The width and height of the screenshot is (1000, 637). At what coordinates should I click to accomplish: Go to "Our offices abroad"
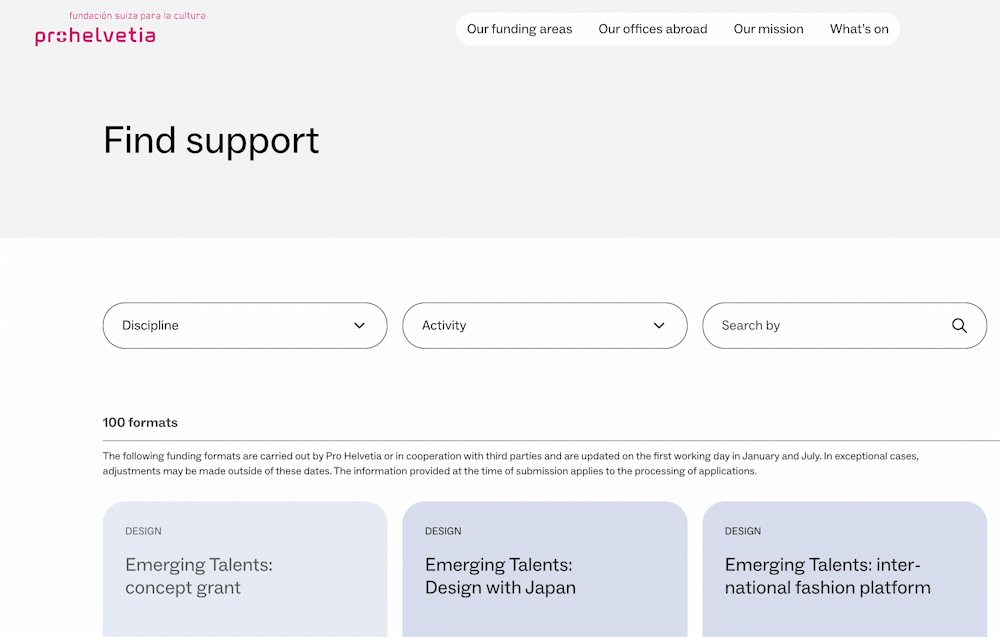click(652, 29)
